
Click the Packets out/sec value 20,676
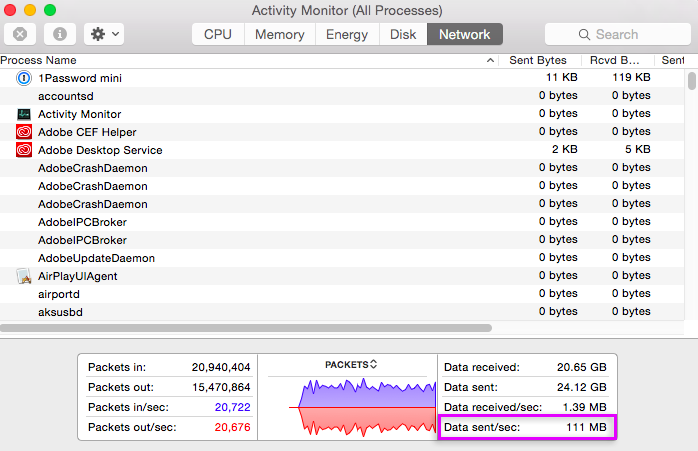point(232,427)
